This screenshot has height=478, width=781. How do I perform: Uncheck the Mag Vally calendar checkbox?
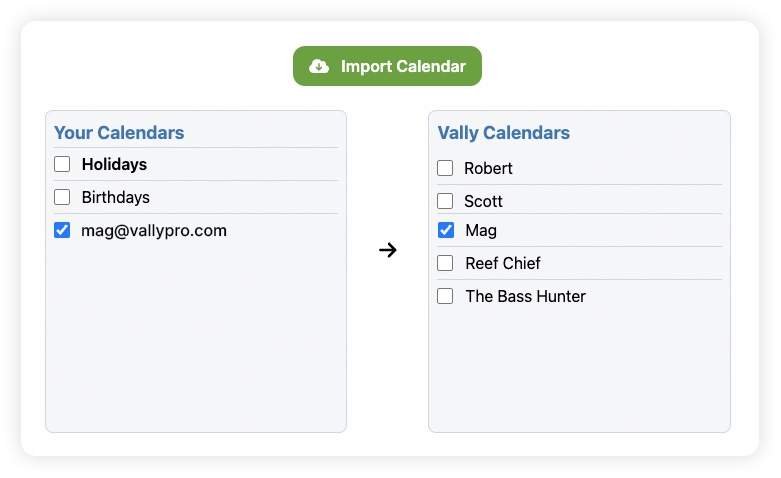pos(446,230)
